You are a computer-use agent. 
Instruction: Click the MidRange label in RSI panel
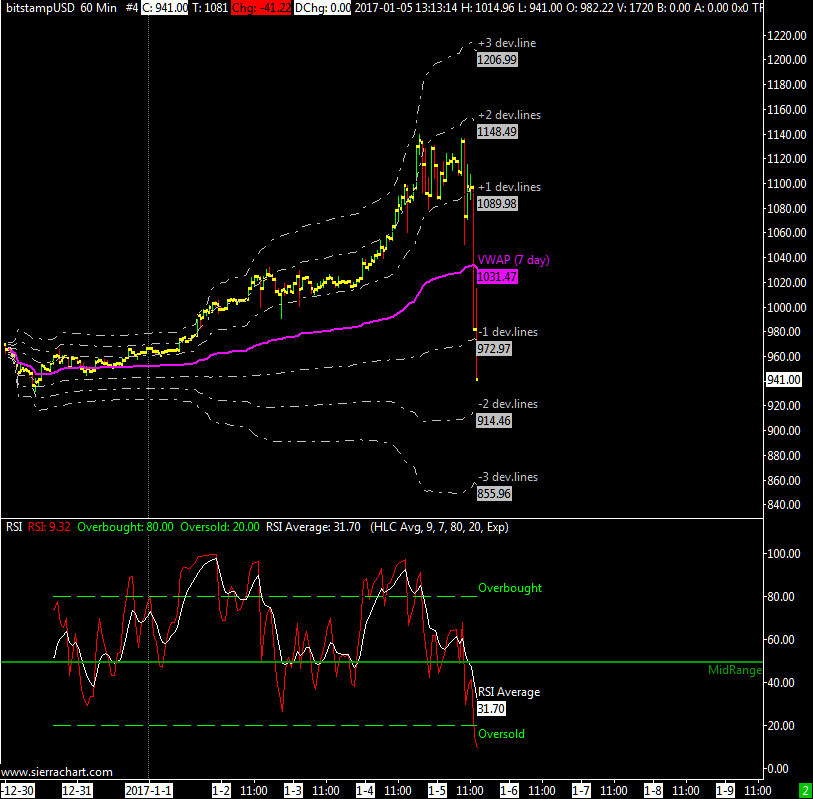[734, 670]
